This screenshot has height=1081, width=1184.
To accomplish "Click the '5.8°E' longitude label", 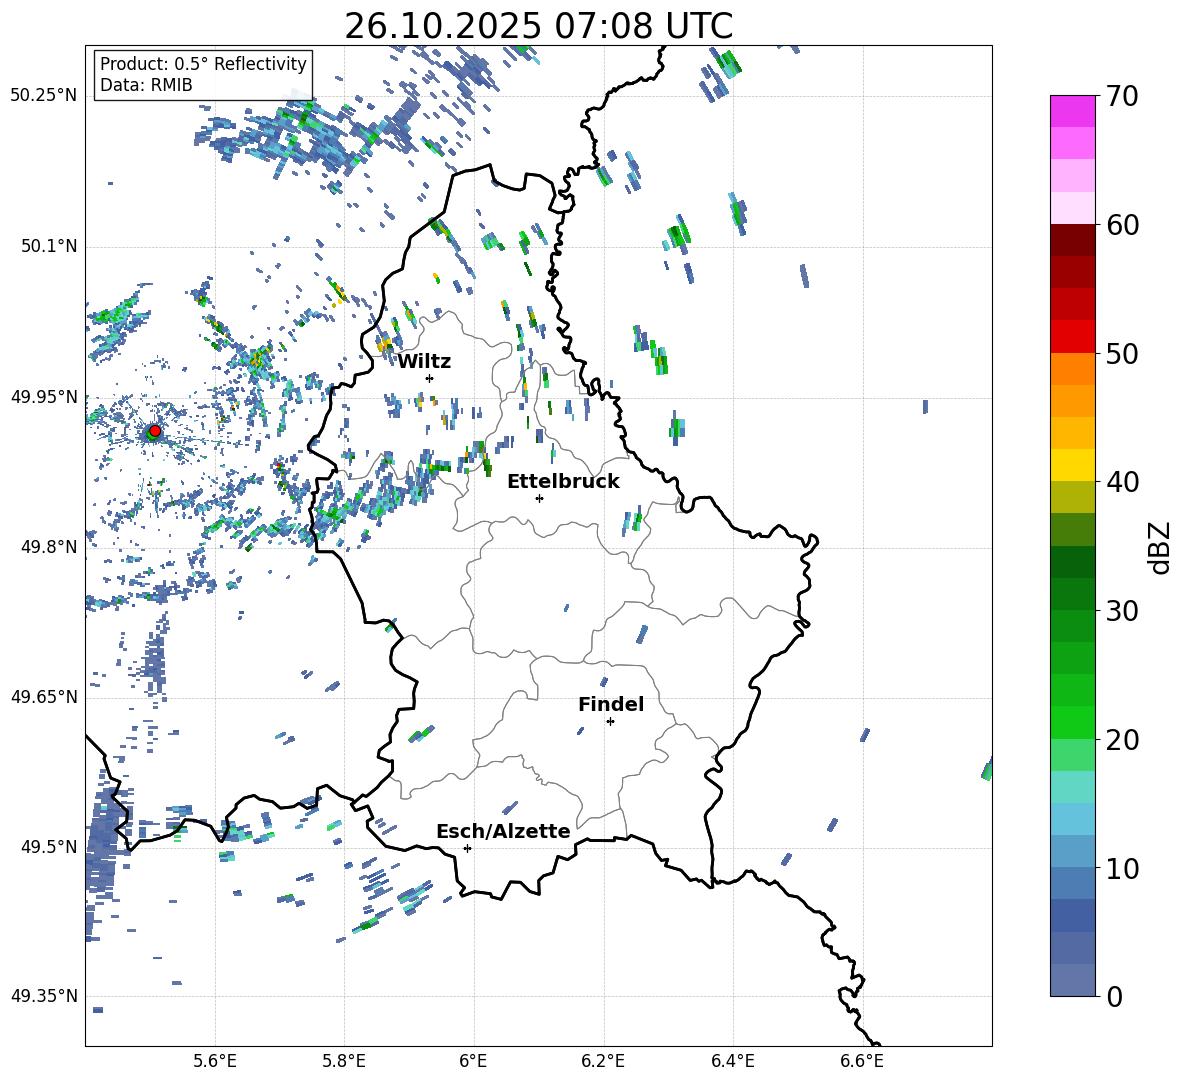I will point(344,1061).
